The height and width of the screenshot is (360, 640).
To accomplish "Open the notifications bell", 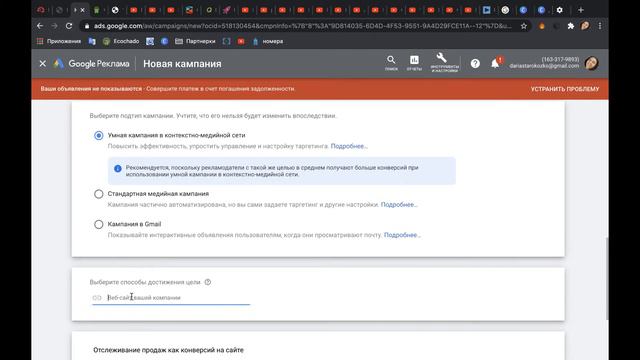I will click(x=495, y=64).
